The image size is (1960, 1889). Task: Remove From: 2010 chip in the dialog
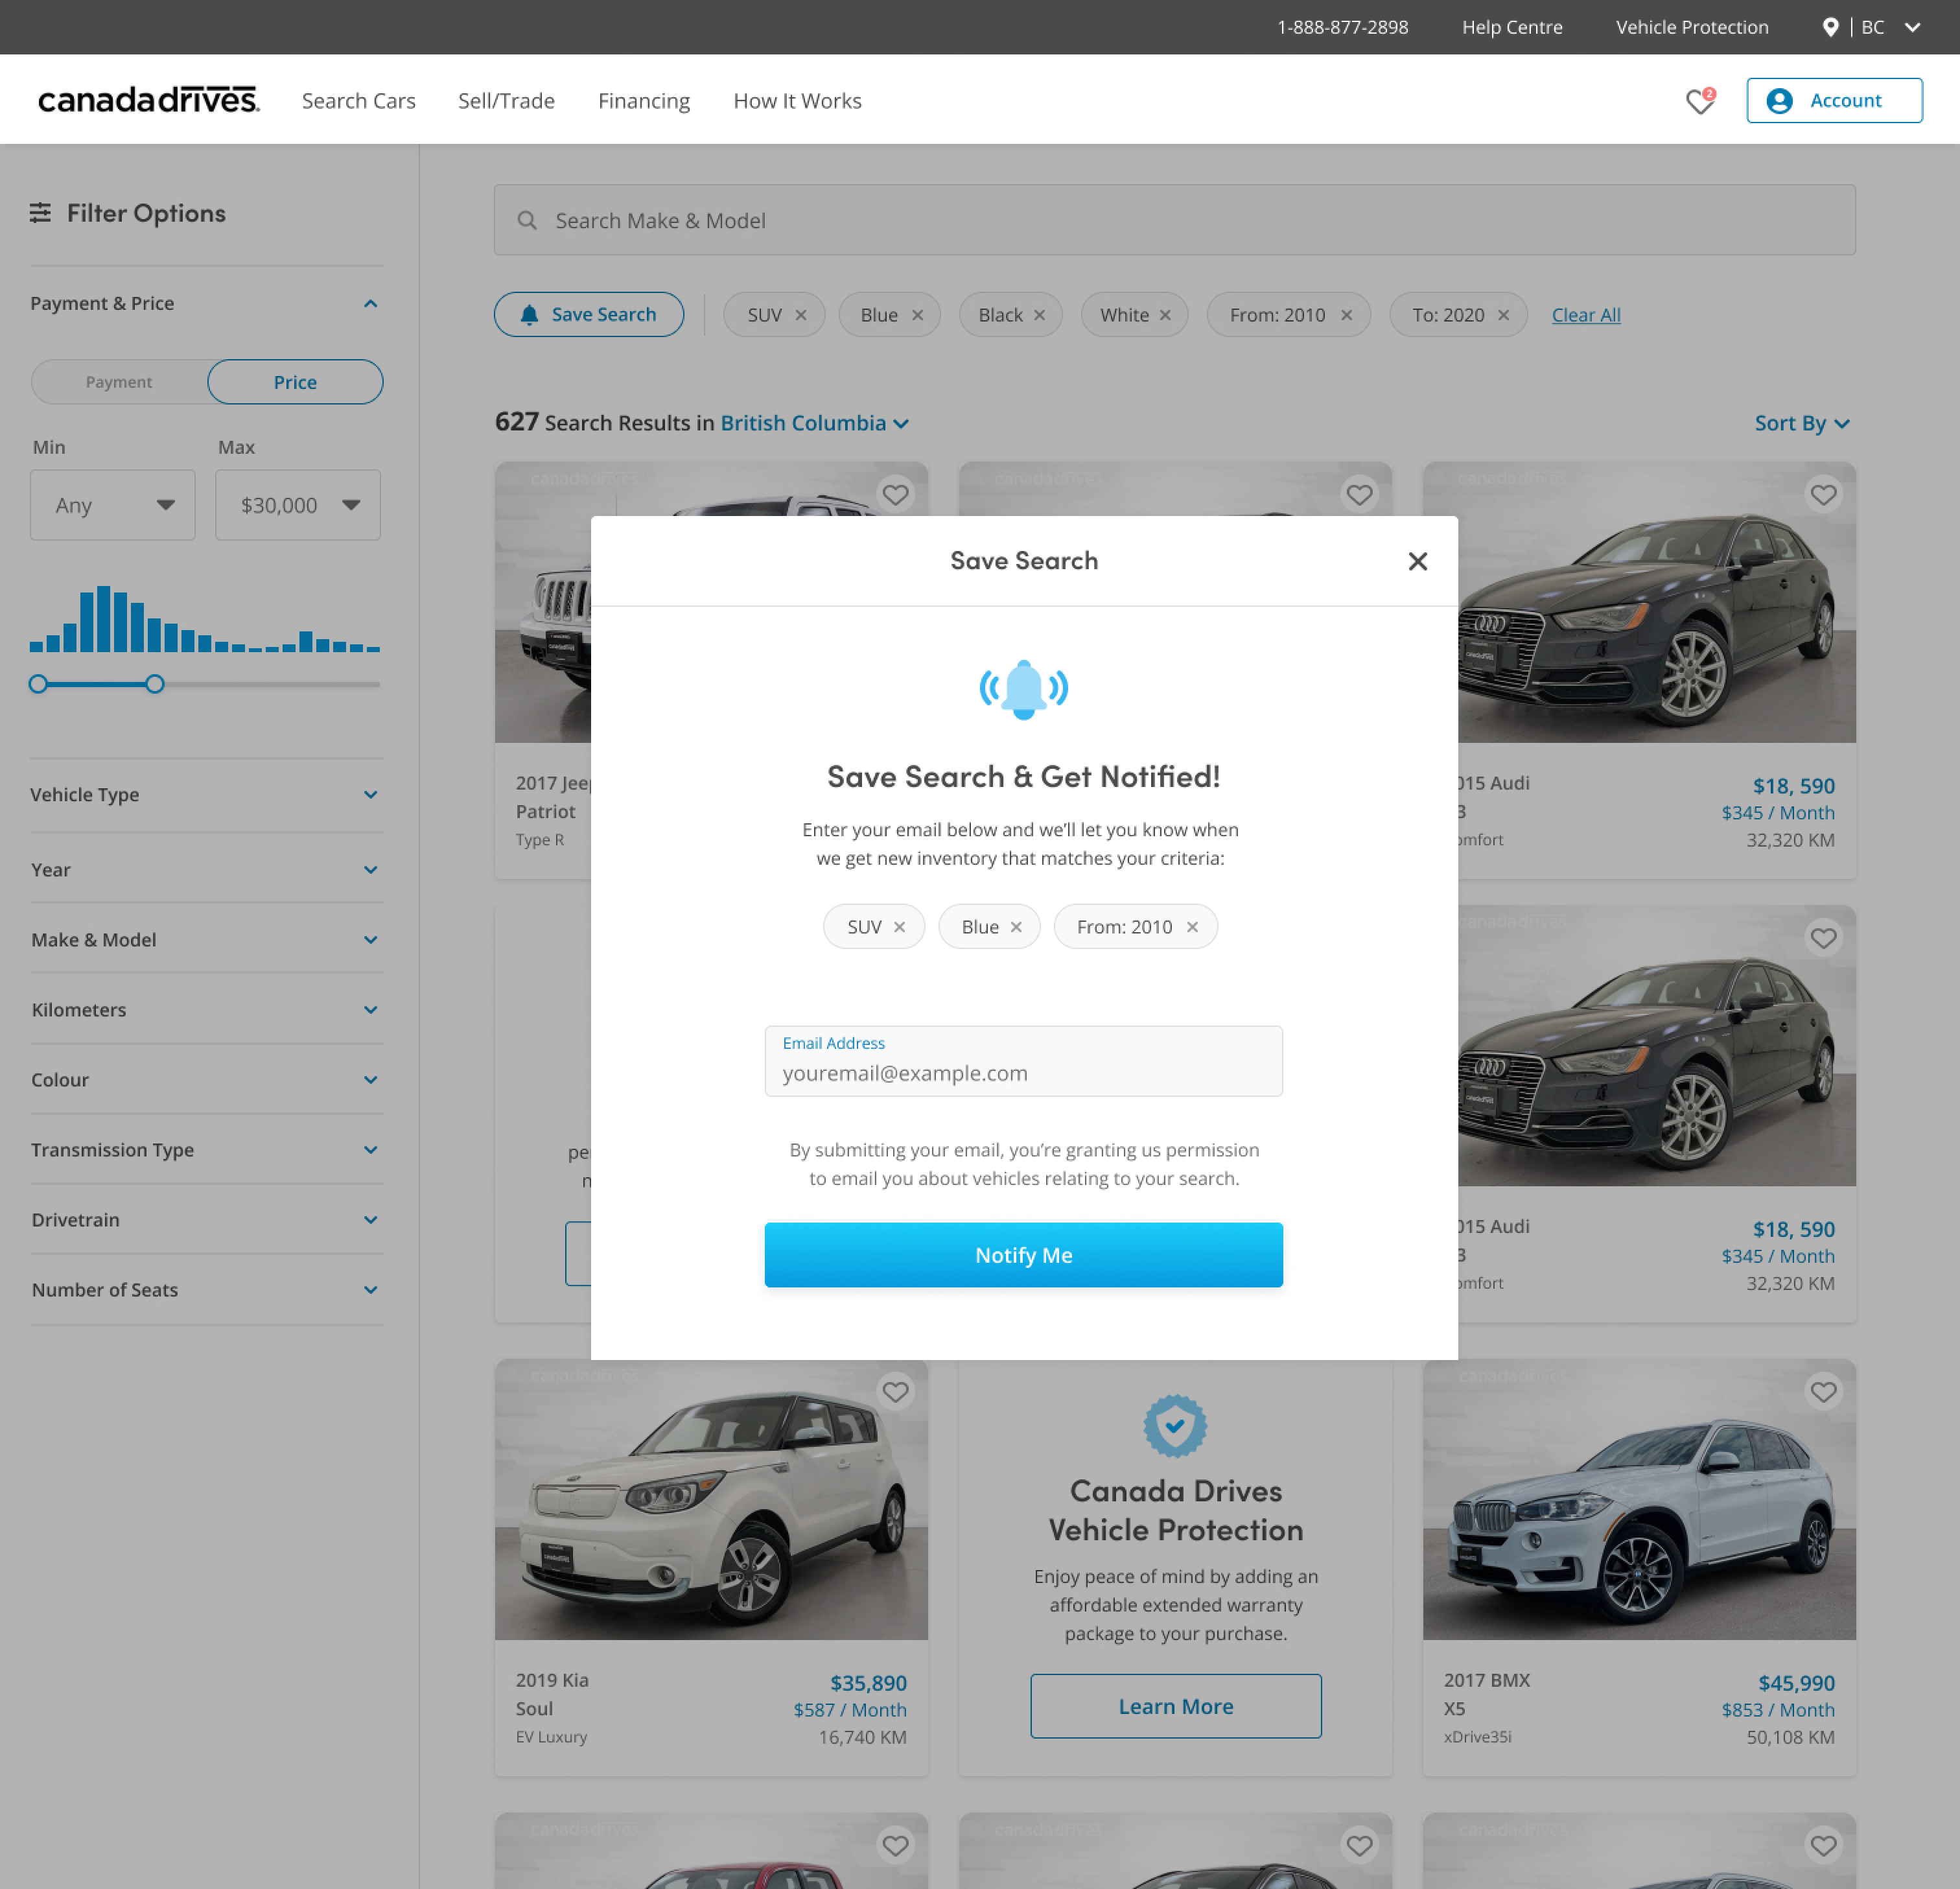pos(1192,927)
